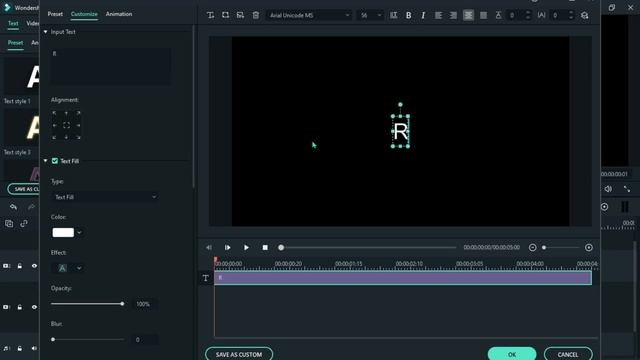640x360 pixels.
Task: Click the Effect letter A preview
Action: coord(62,268)
